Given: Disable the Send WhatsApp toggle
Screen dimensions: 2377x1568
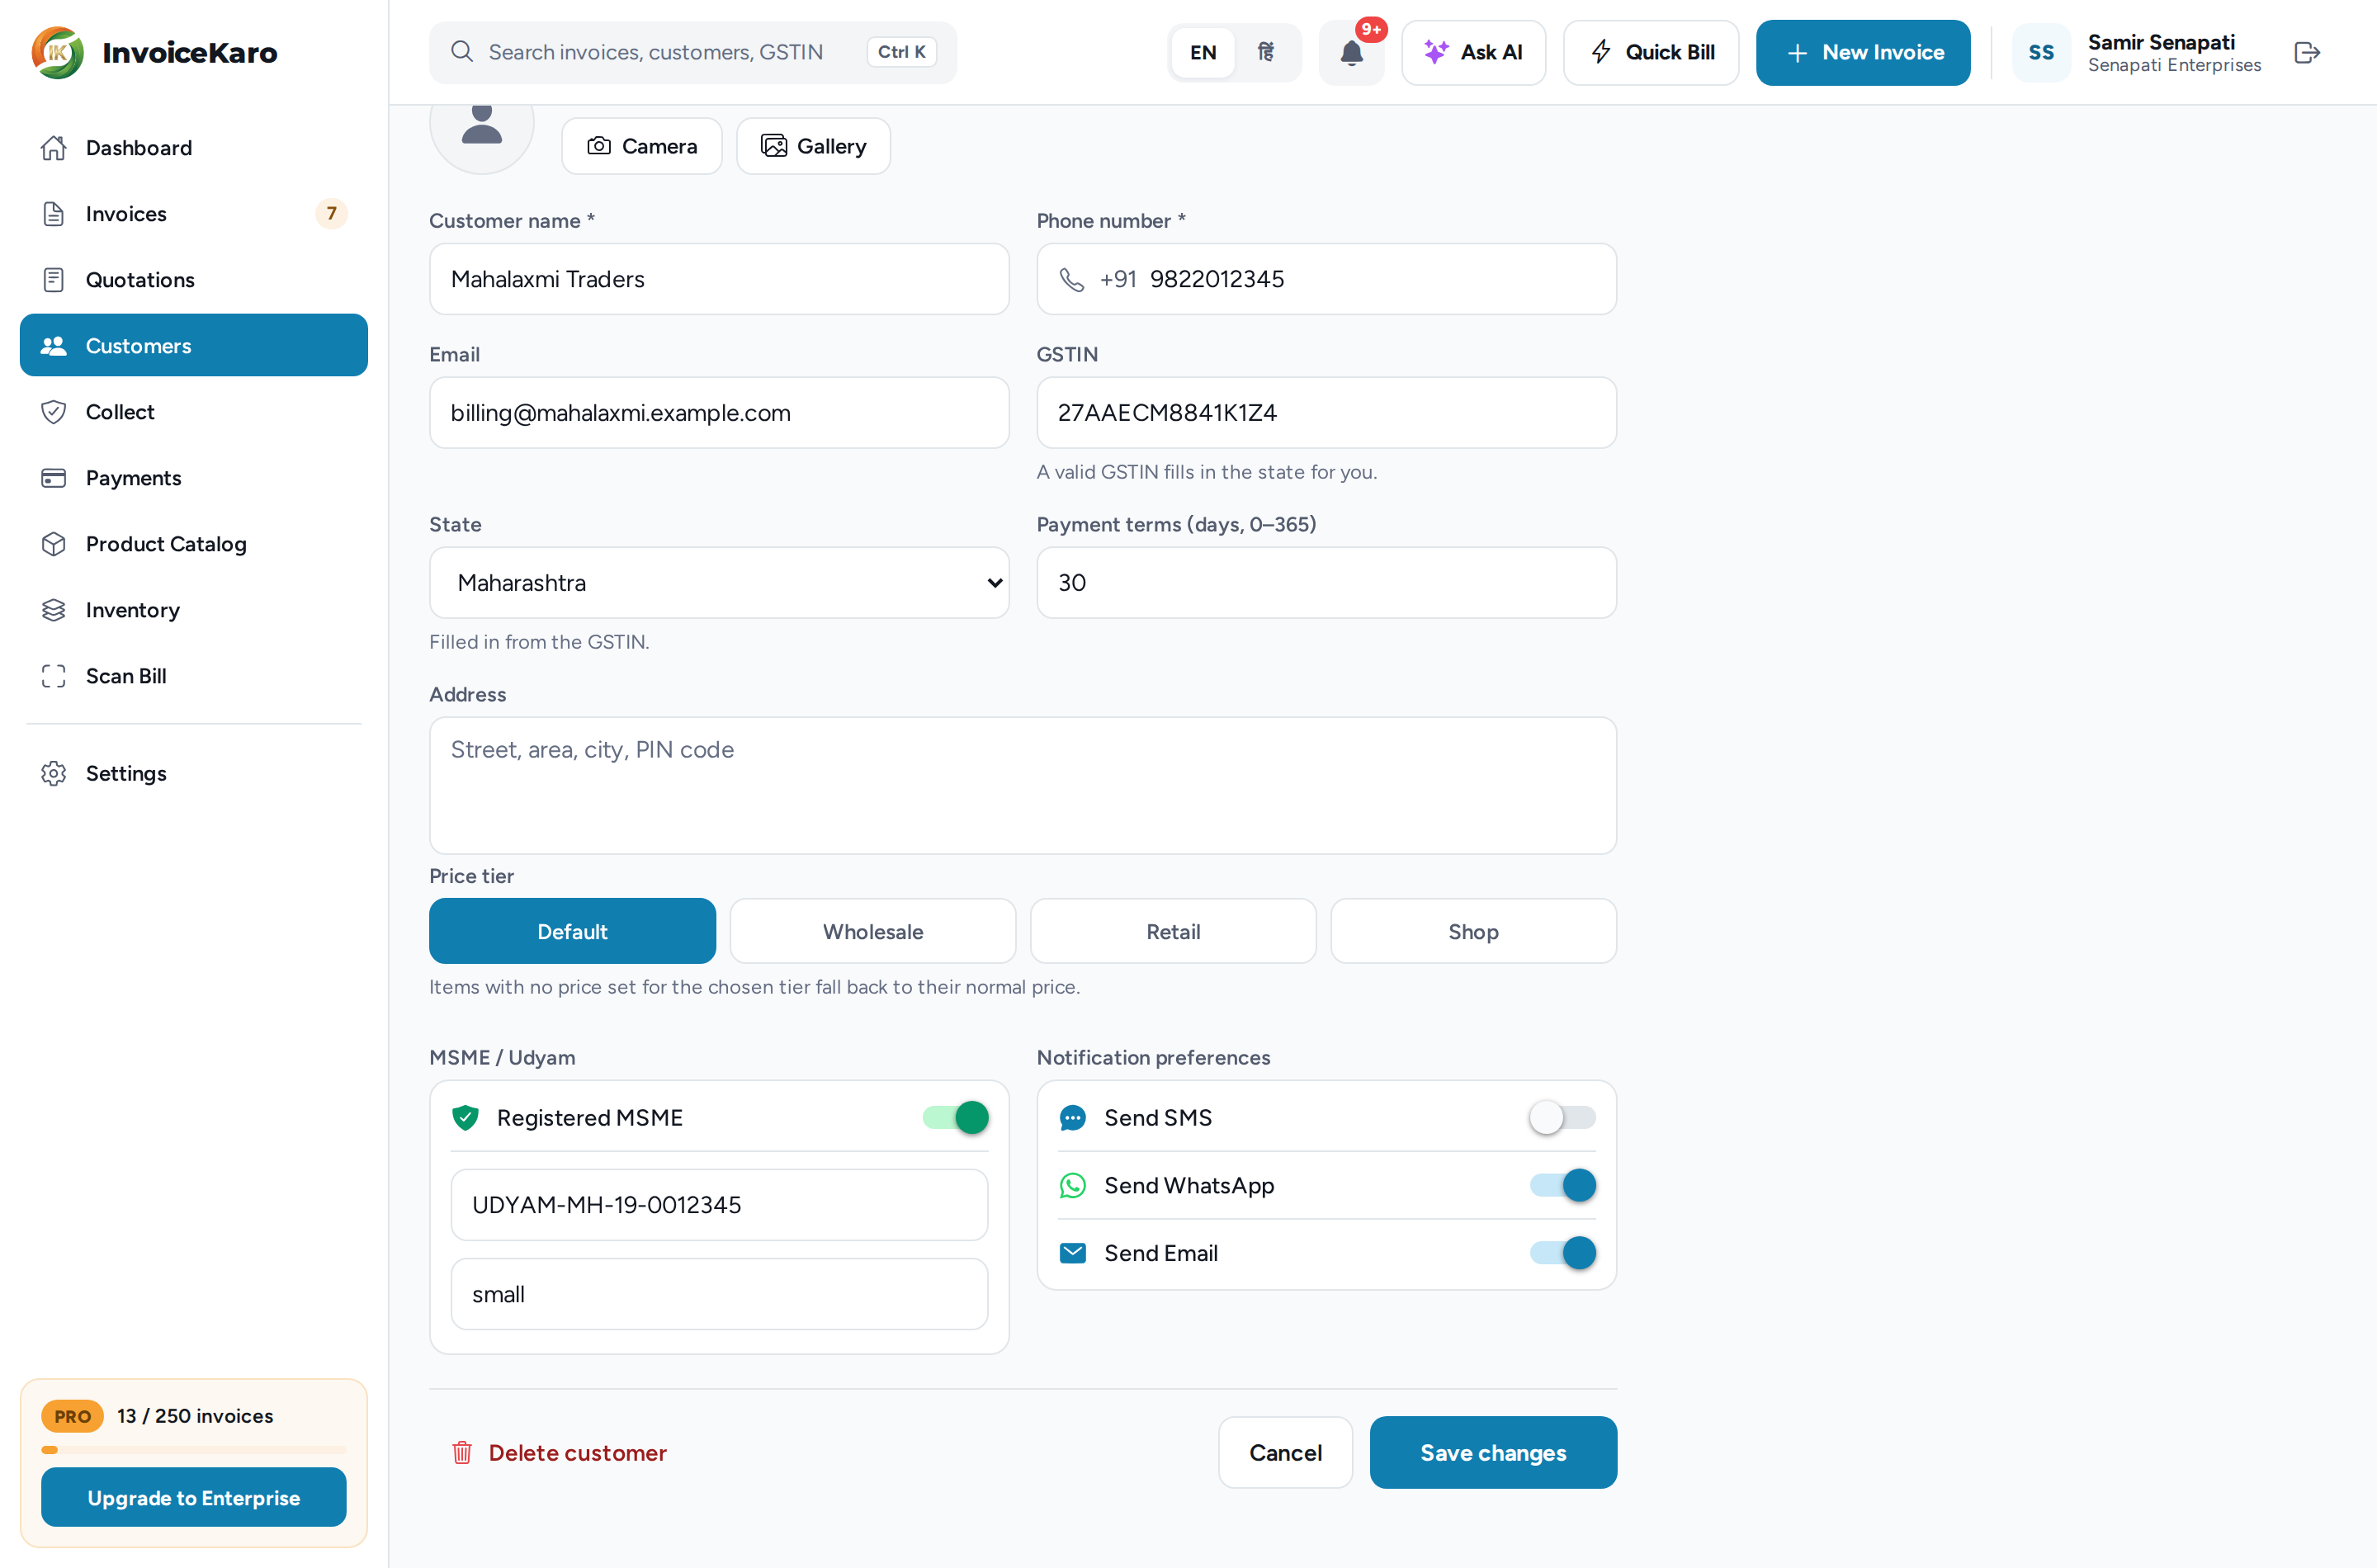Looking at the screenshot, I should tap(1562, 1185).
